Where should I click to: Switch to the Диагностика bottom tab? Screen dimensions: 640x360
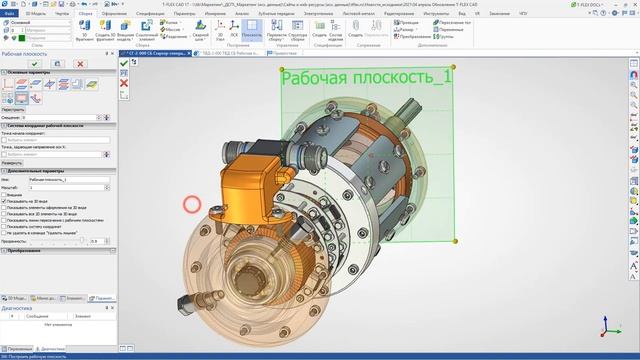click(50, 349)
